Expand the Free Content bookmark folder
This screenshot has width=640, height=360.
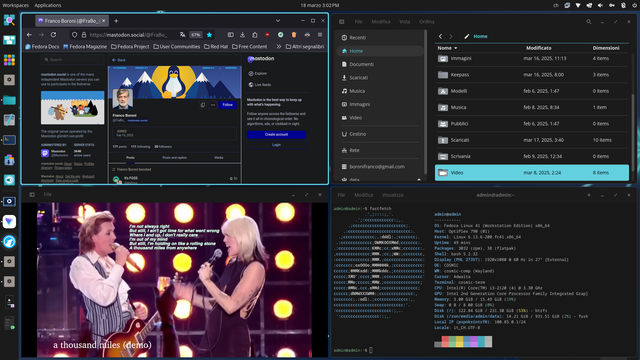pyautogui.click(x=250, y=47)
